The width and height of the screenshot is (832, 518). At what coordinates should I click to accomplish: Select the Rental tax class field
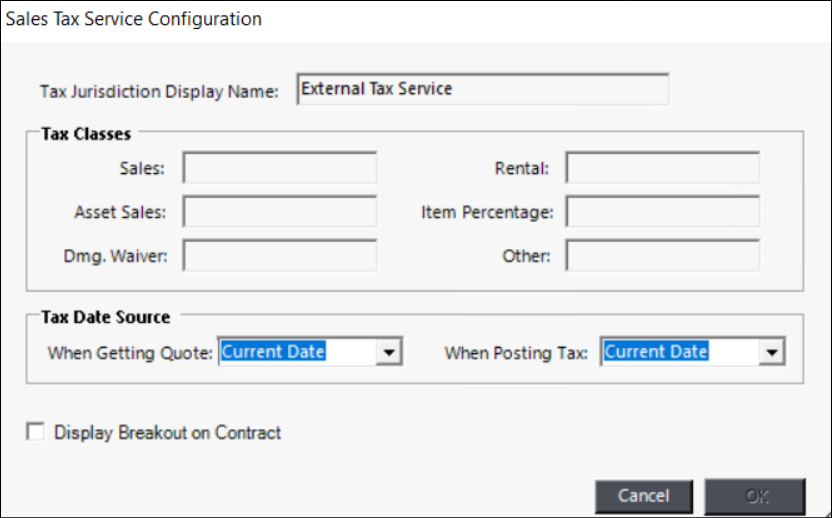(662, 169)
